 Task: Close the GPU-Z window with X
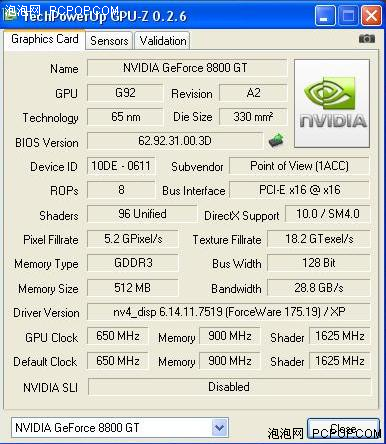[371, 16]
